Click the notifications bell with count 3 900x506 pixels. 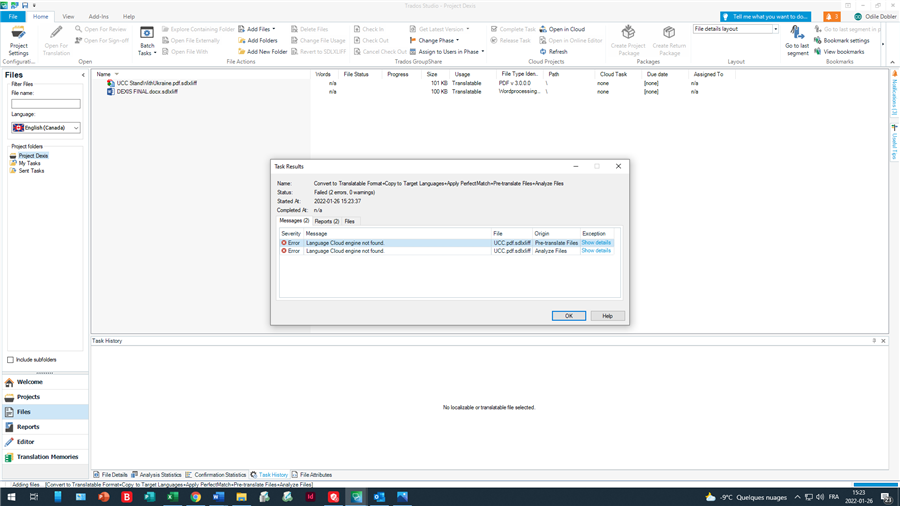tap(831, 17)
